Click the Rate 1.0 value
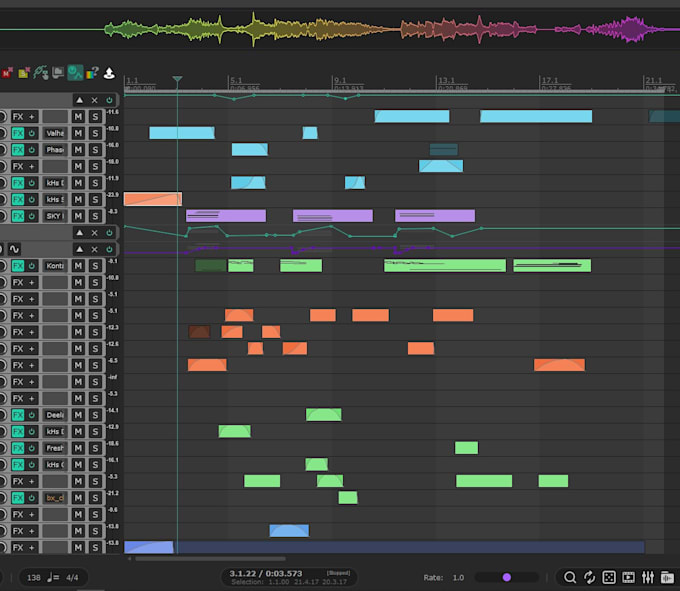This screenshot has height=591, width=680. (458, 578)
